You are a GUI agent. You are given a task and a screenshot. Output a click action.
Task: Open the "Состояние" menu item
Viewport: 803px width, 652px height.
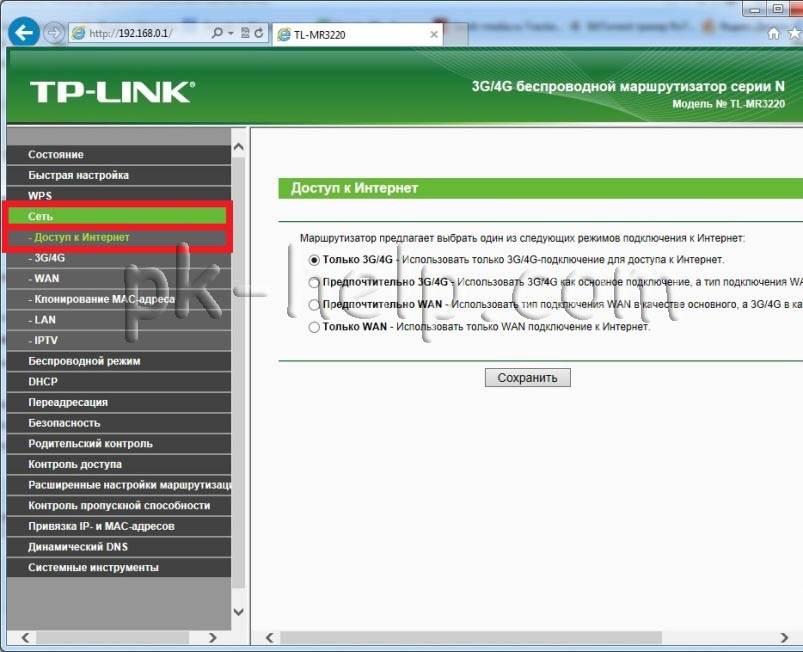tap(119, 155)
